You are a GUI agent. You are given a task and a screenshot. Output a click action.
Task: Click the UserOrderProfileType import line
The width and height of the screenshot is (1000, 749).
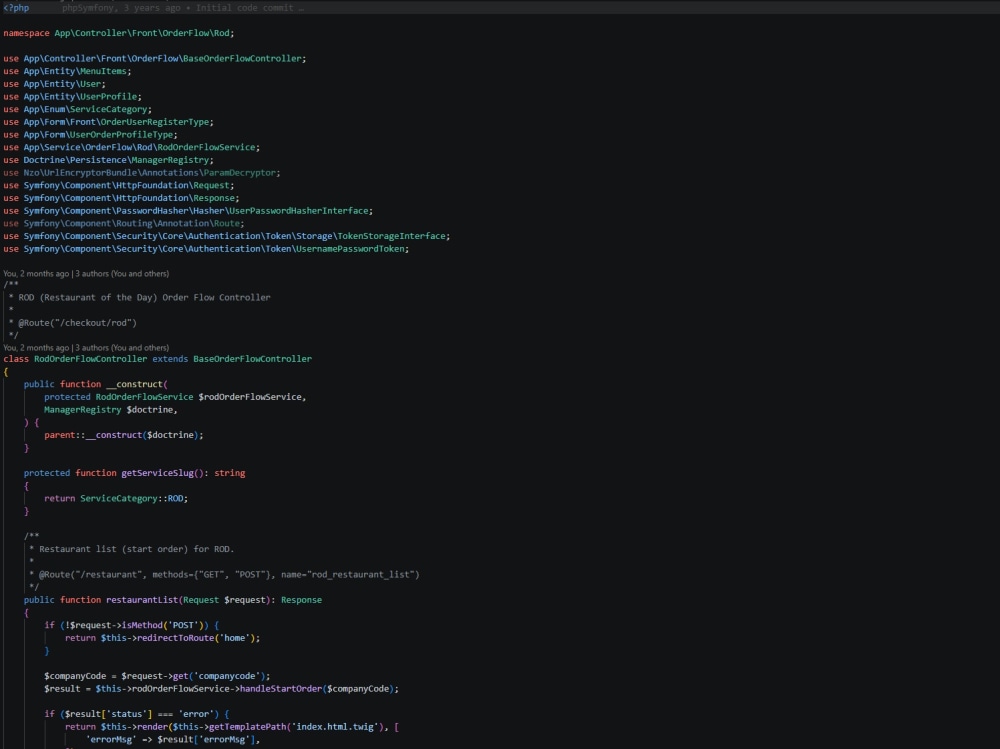click(90, 135)
